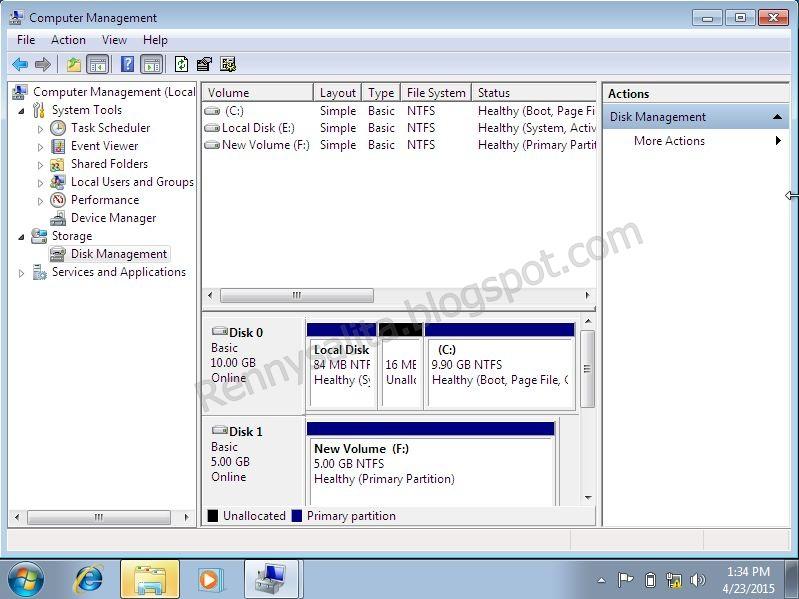Collapse the Storage node arrow
799x599 pixels.
tap(21, 237)
